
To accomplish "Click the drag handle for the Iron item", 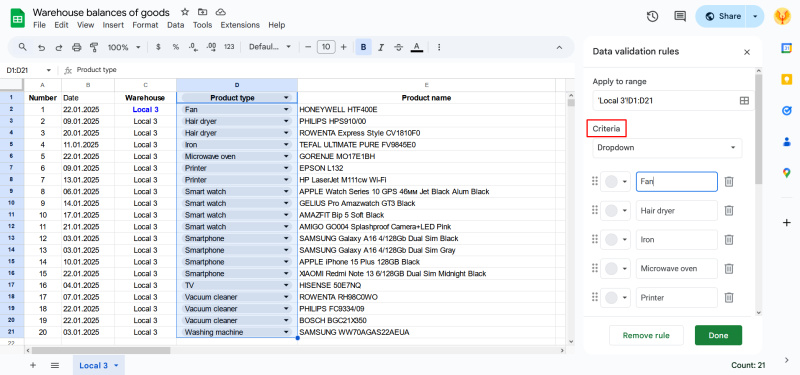I will click(x=594, y=239).
